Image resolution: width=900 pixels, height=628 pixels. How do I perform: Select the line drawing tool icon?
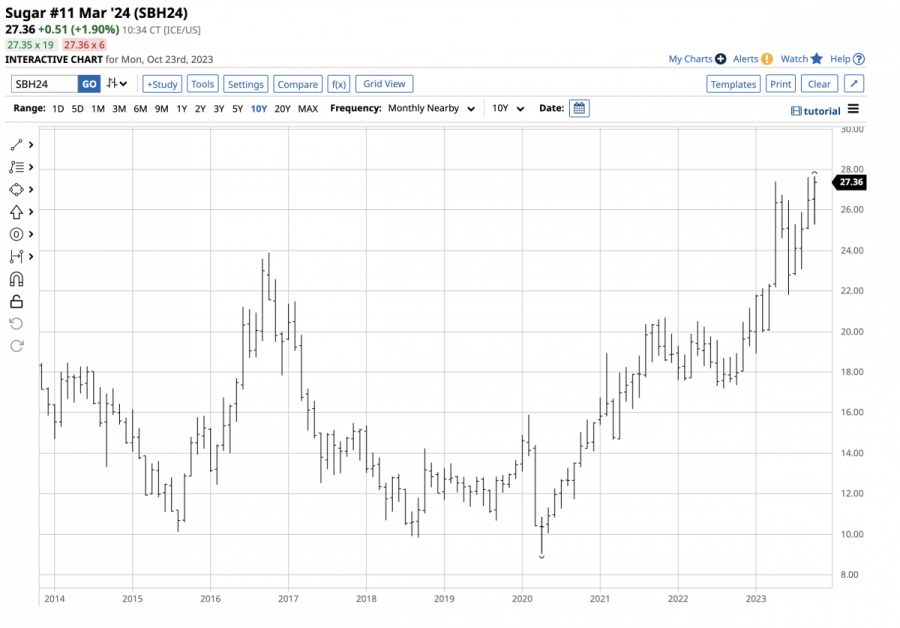(16, 145)
